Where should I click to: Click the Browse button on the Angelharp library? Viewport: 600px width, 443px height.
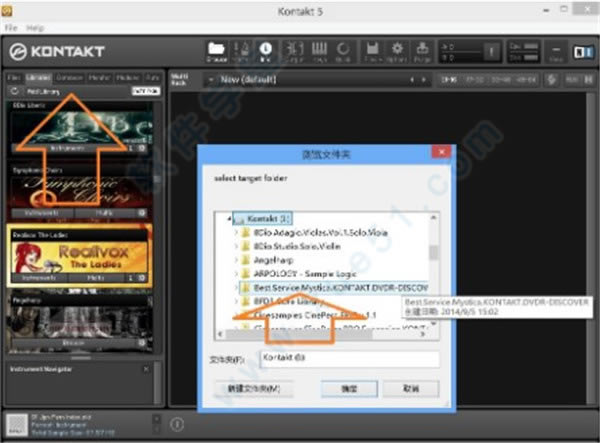[73, 343]
